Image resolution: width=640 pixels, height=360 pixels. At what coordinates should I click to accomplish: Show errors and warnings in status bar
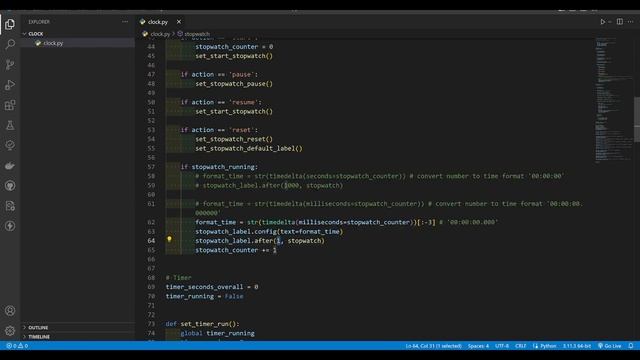pyautogui.click(x=17, y=346)
